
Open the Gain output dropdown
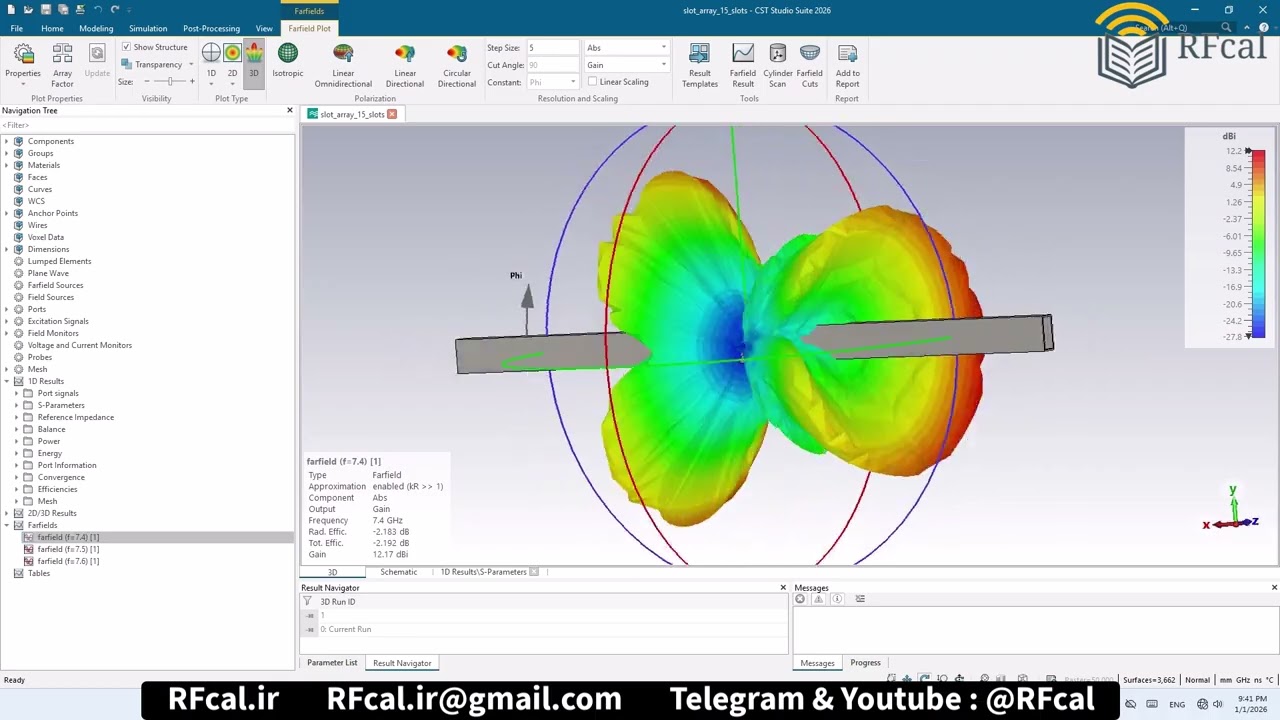627,65
